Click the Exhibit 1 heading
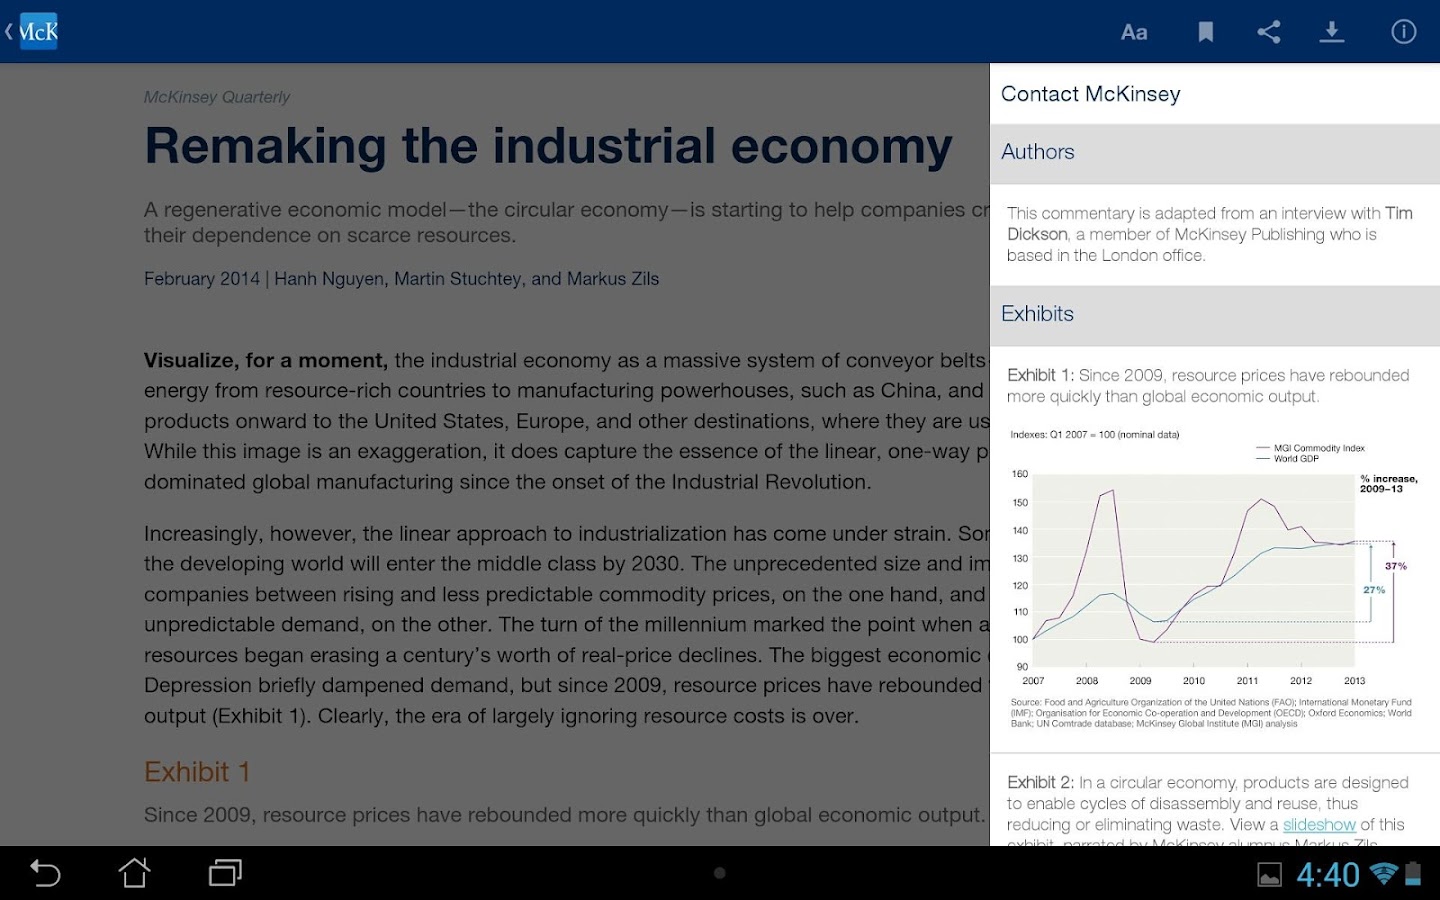The height and width of the screenshot is (900, 1440). [196, 772]
